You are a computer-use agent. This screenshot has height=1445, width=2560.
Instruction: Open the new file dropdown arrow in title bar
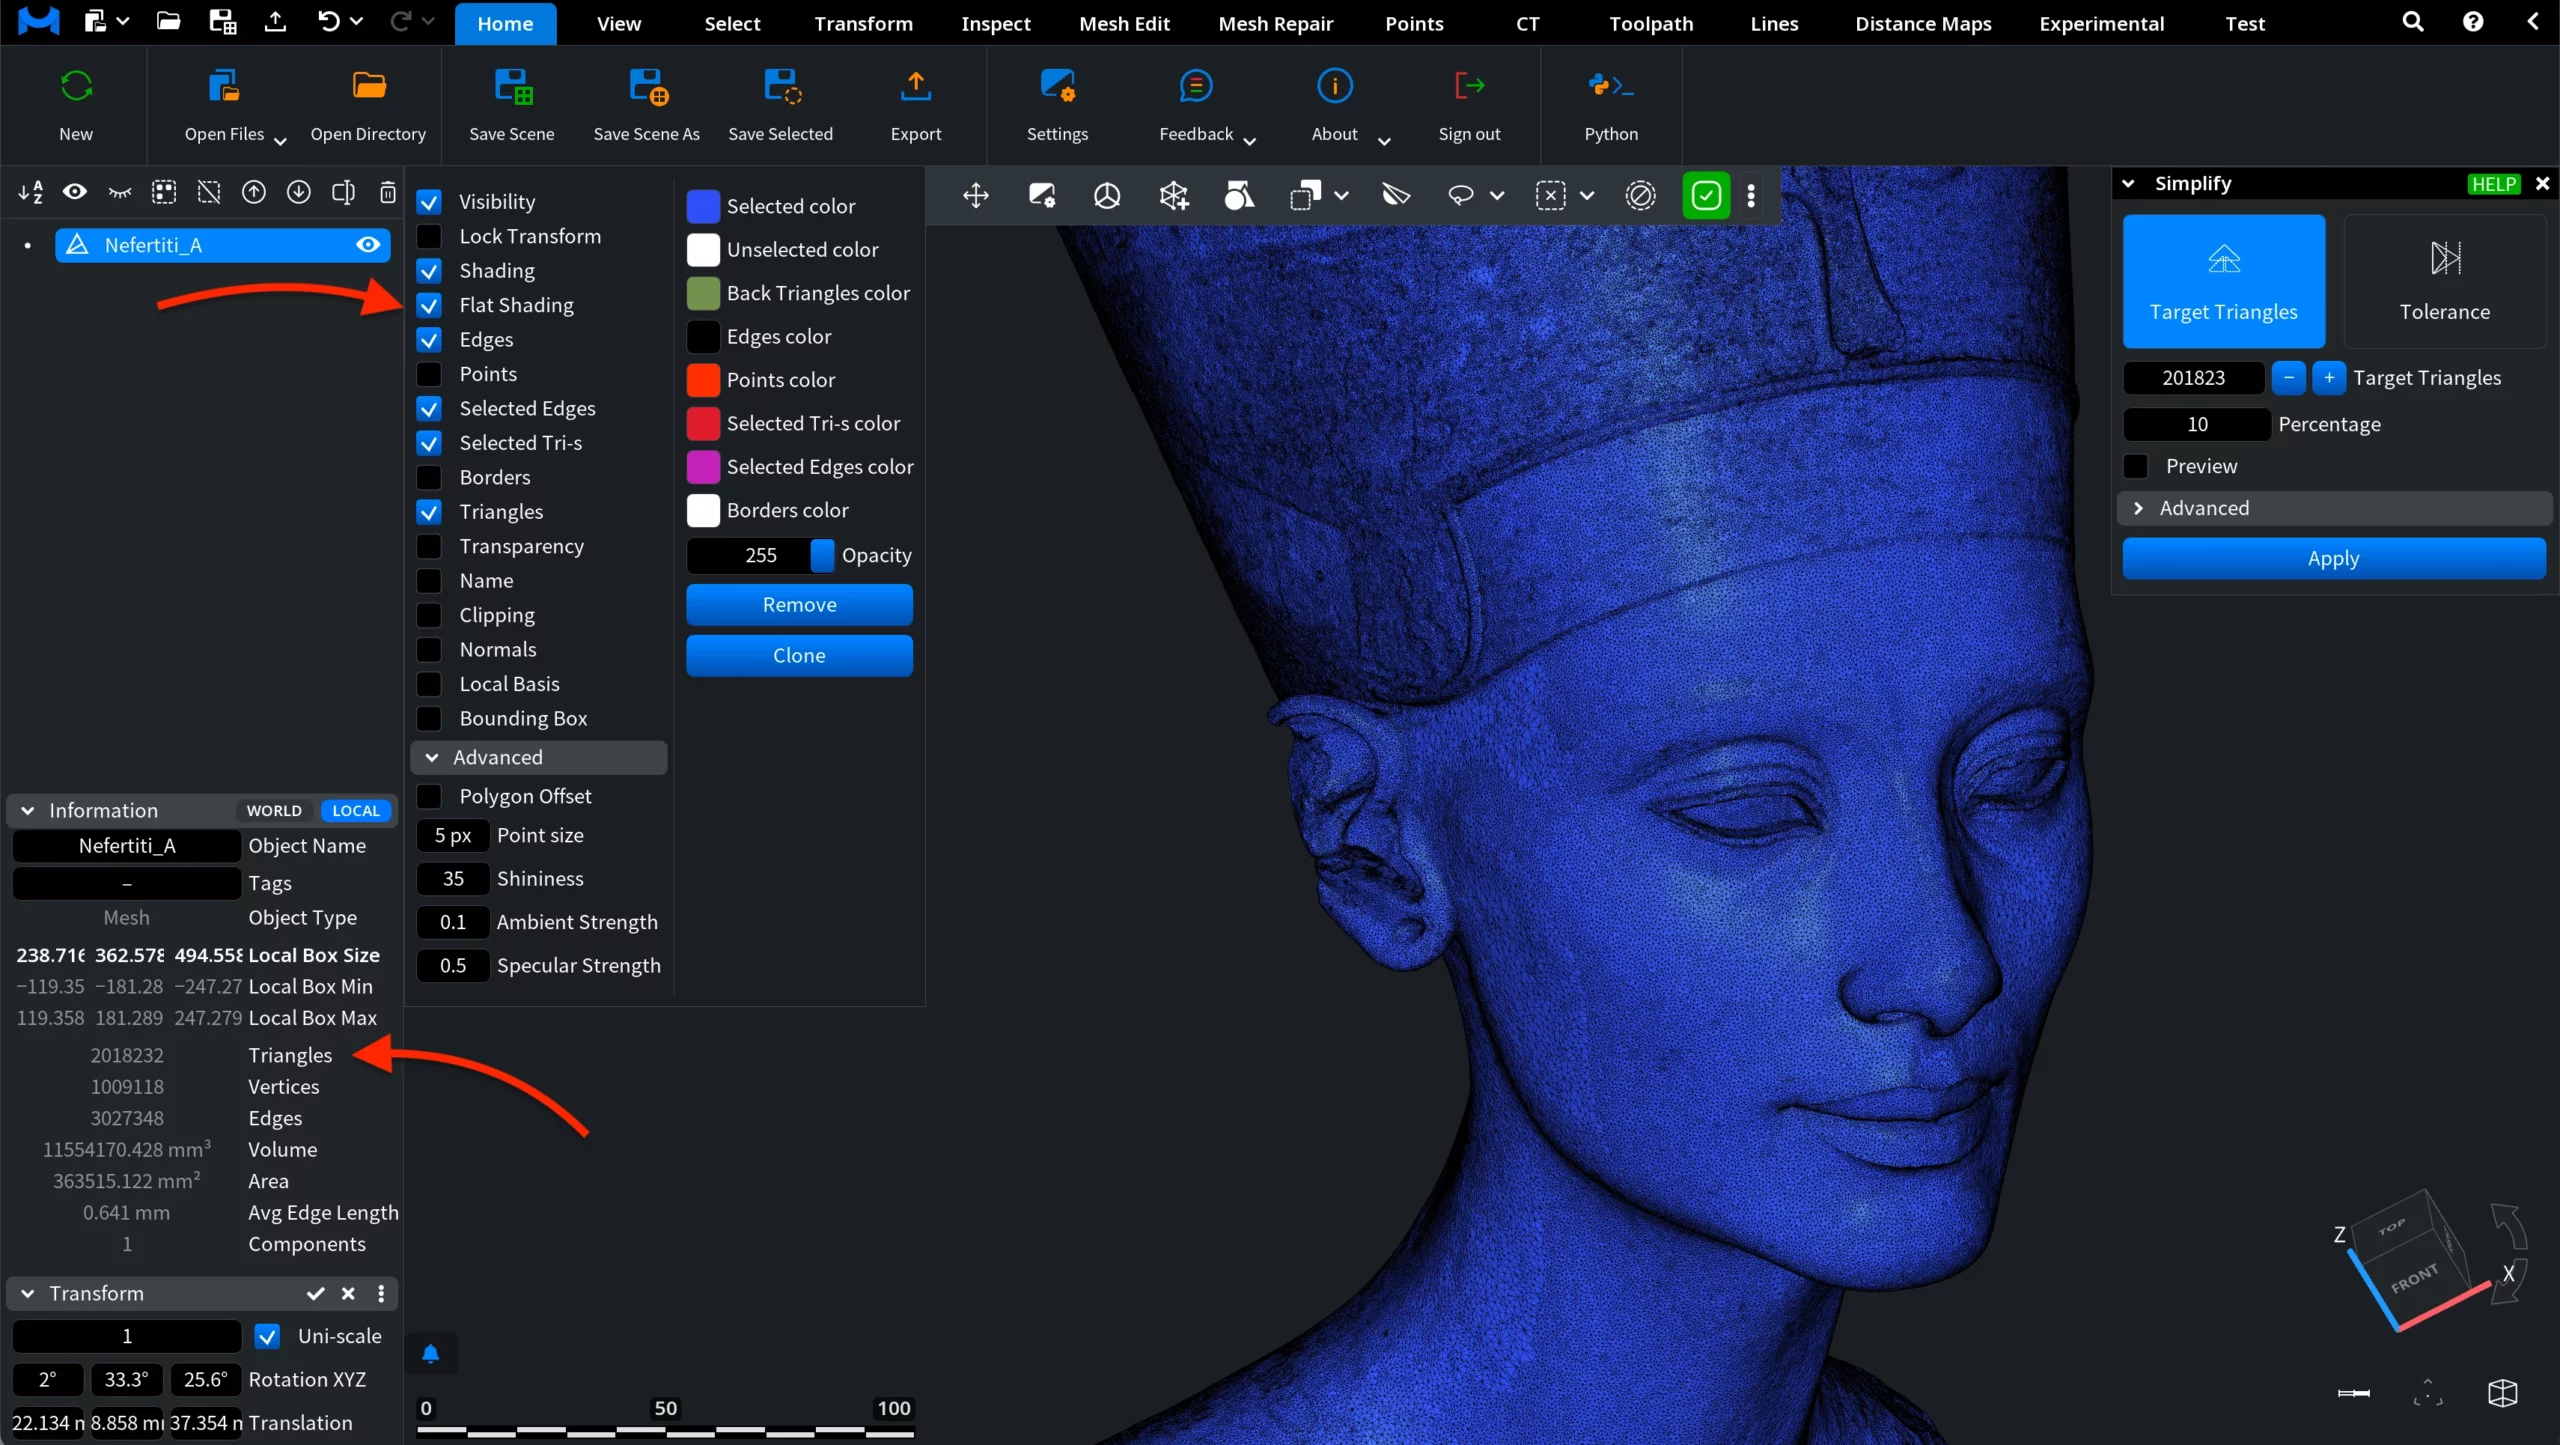(123, 20)
